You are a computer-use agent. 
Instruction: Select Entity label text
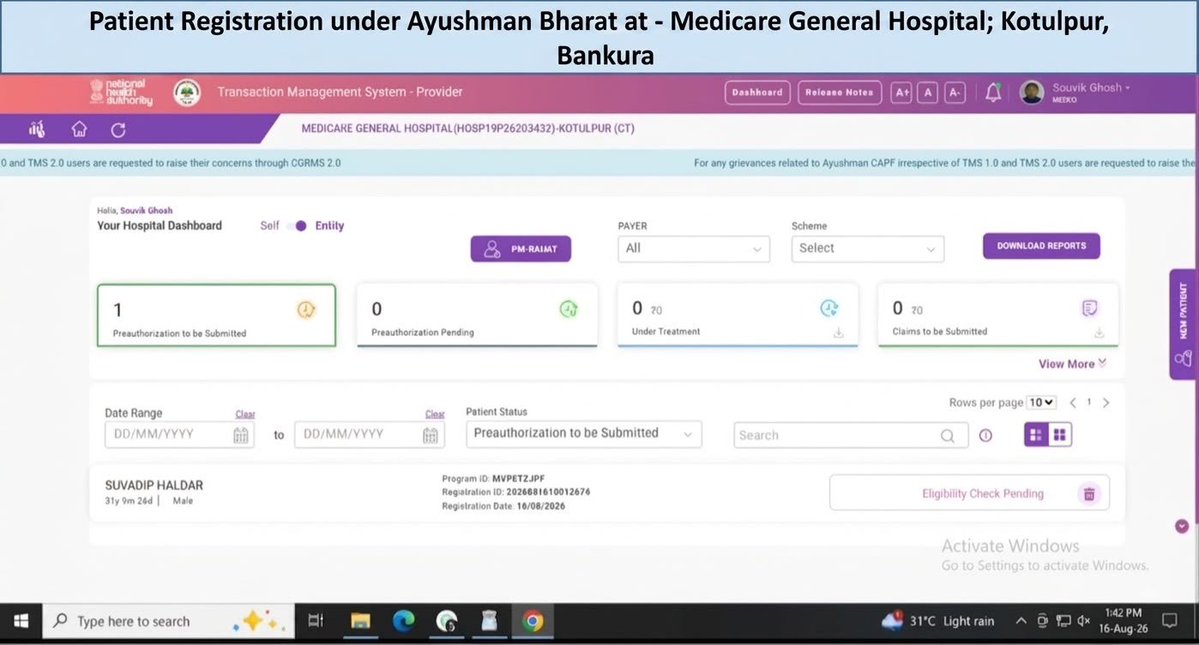pos(330,225)
